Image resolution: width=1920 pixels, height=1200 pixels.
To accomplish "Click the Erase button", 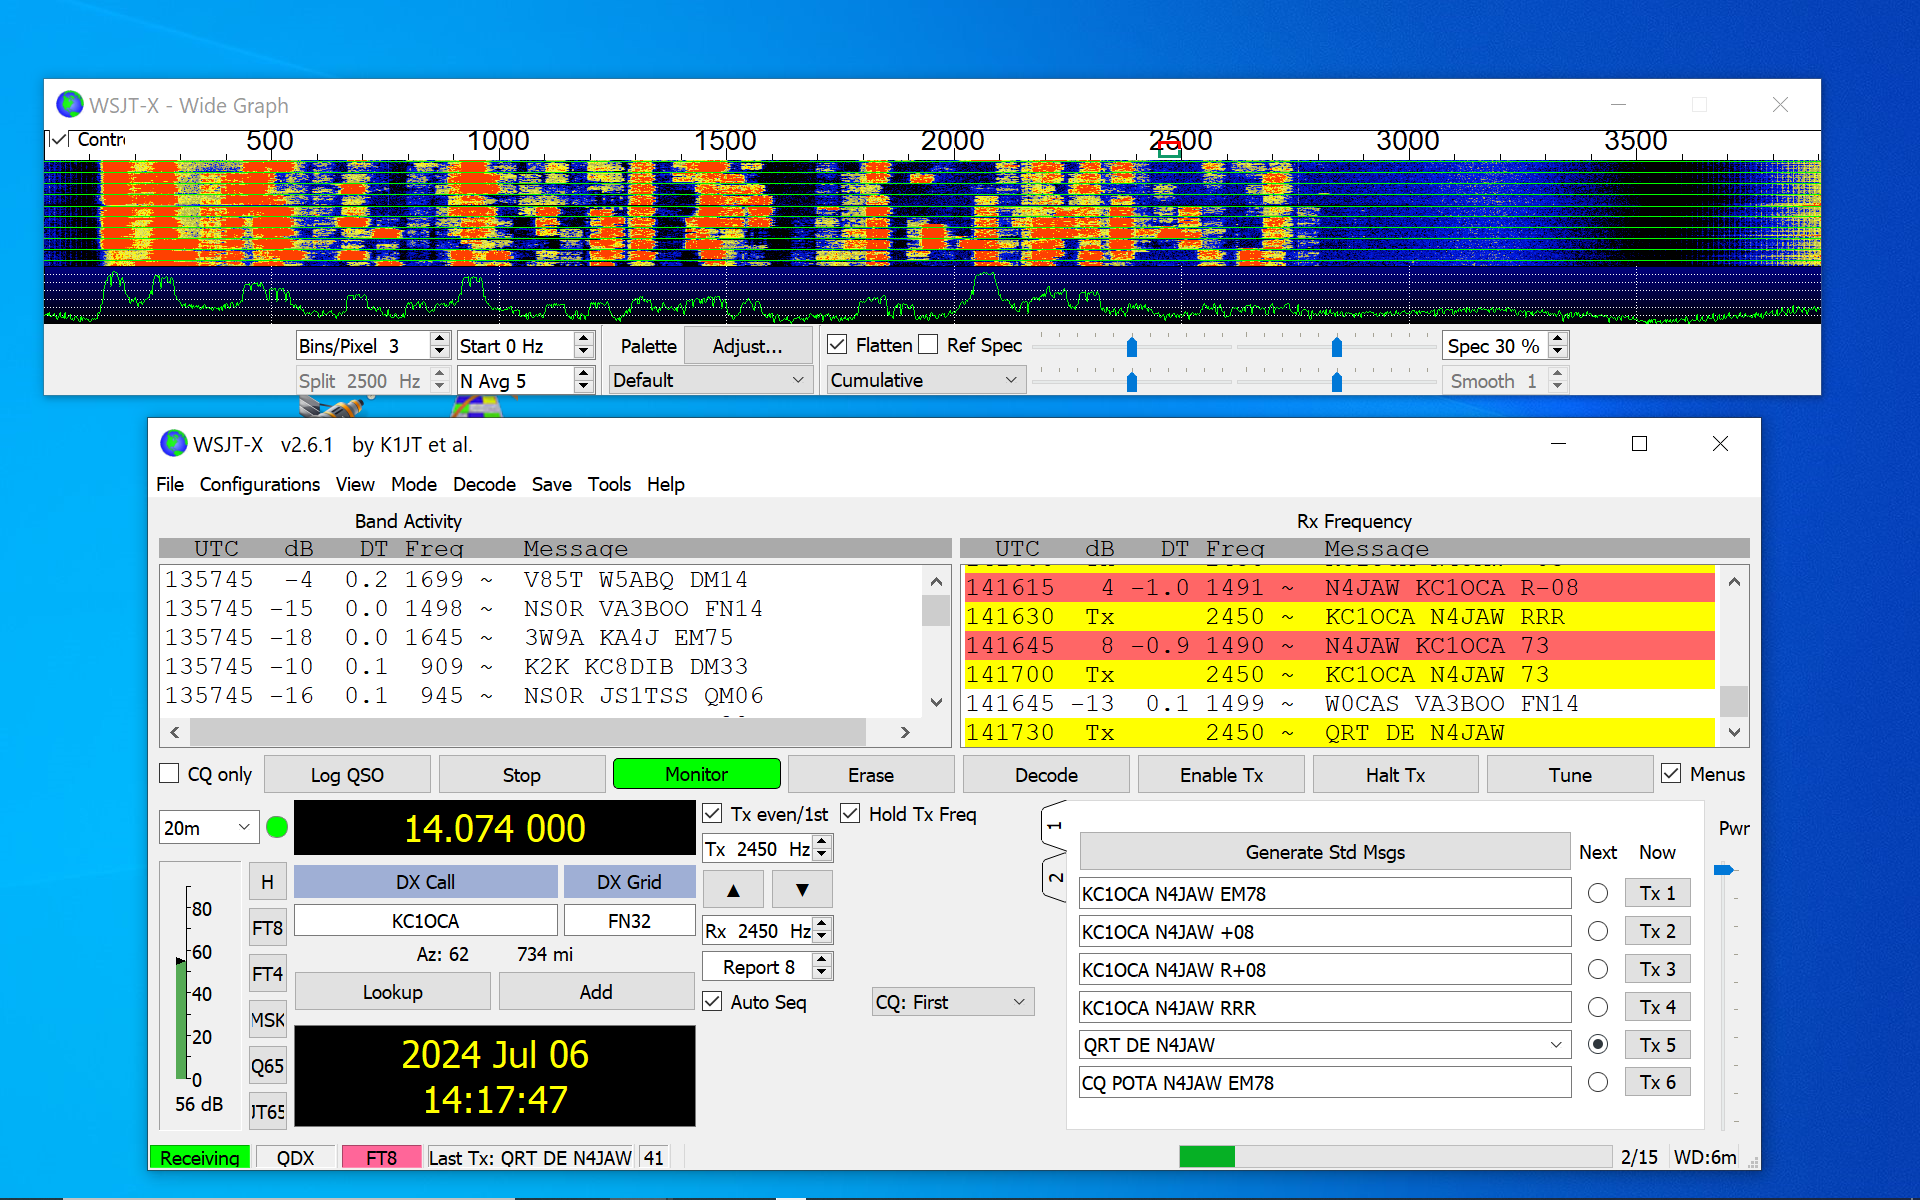I will pyautogui.click(x=870, y=775).
